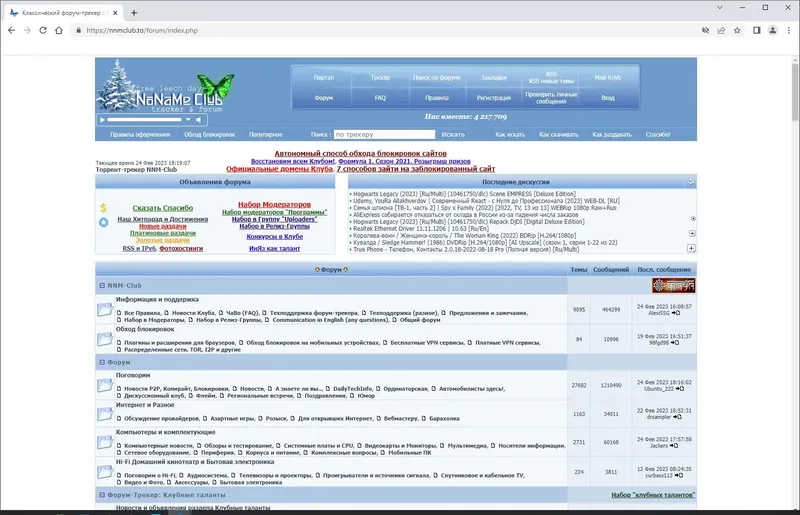The width and height of the screenshot is (800, 515).
Task: Open Поиск по форуму menu item
Action: [x=437, y=78]
